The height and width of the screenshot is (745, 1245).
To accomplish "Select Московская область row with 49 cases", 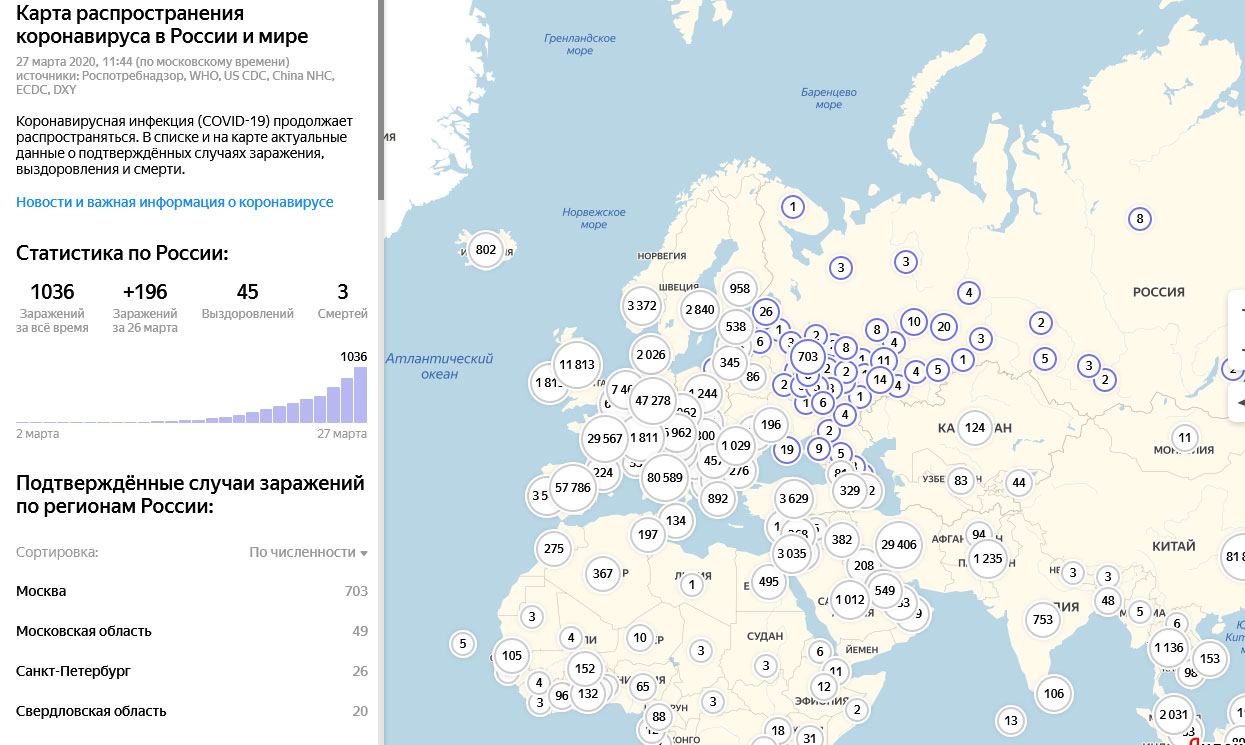I will (84, 631).
